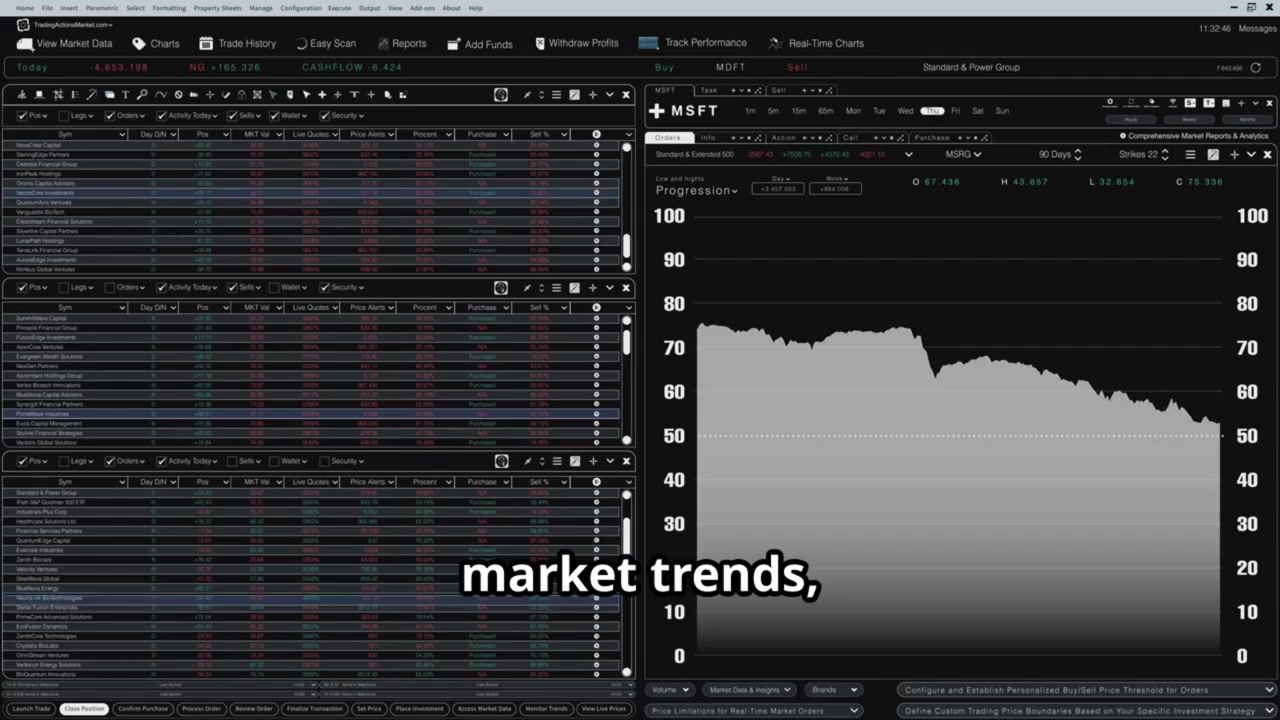The height and width of the screenshot is (720, 1280).
Task: Open the MSRG dropdown
Action: pyautogui.click(x=963, y=154)
